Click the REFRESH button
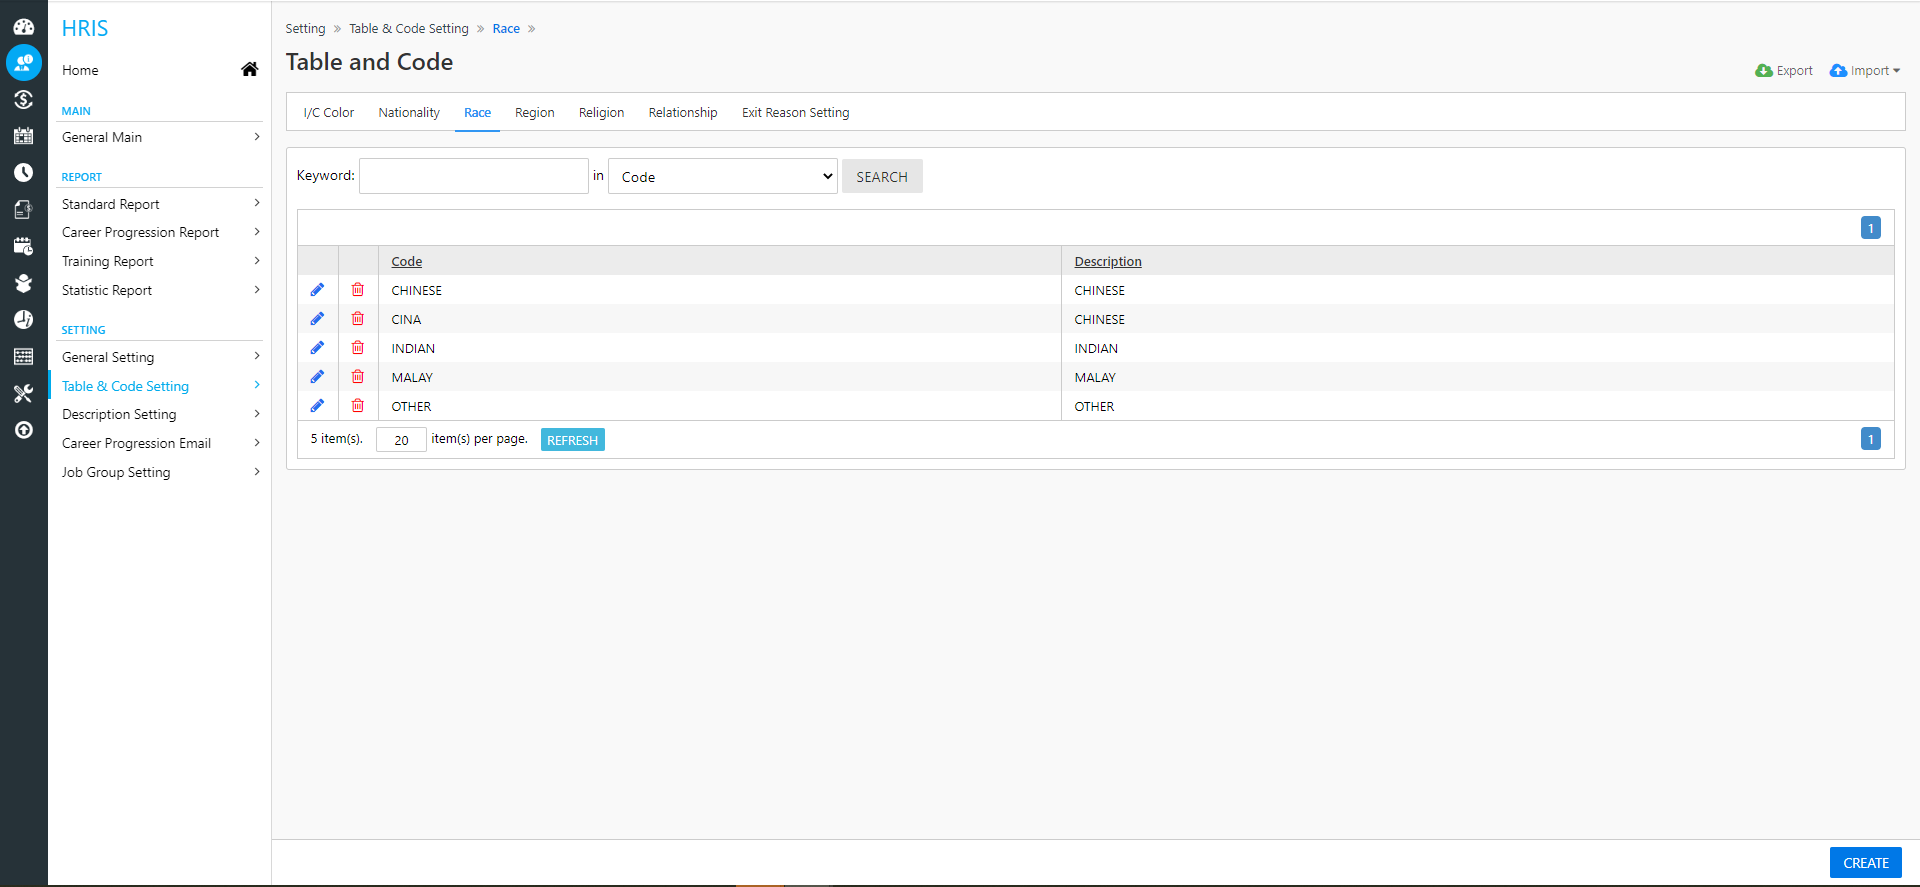The width and height of the screenshot is (1920, 887). point(573,440)
